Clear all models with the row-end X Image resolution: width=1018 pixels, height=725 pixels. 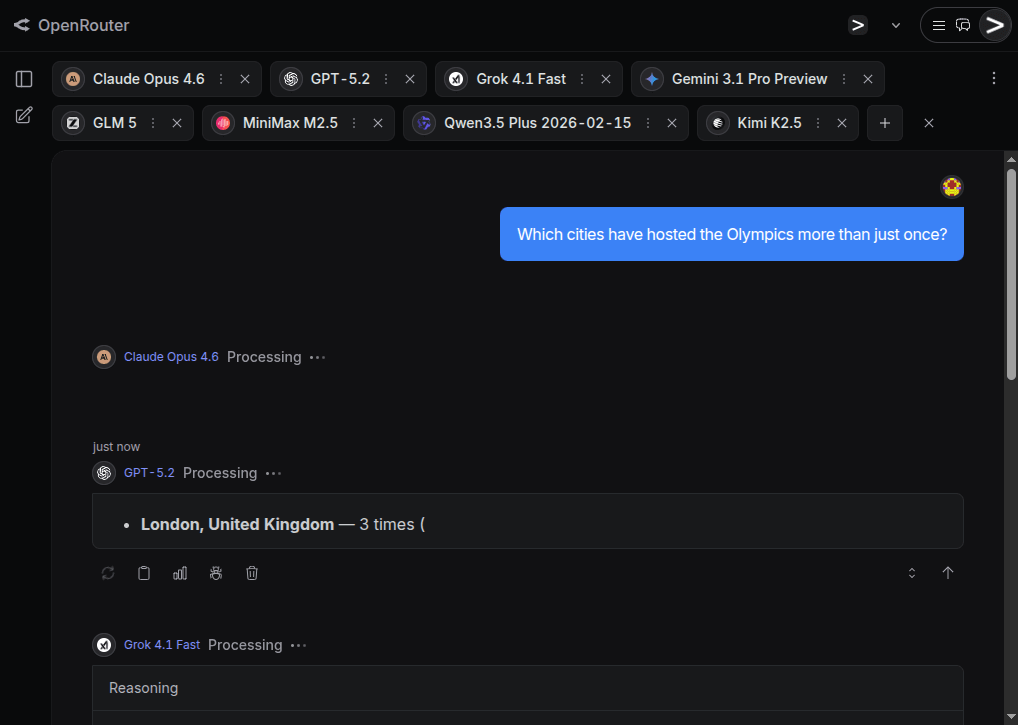click(x=929, y=123)
